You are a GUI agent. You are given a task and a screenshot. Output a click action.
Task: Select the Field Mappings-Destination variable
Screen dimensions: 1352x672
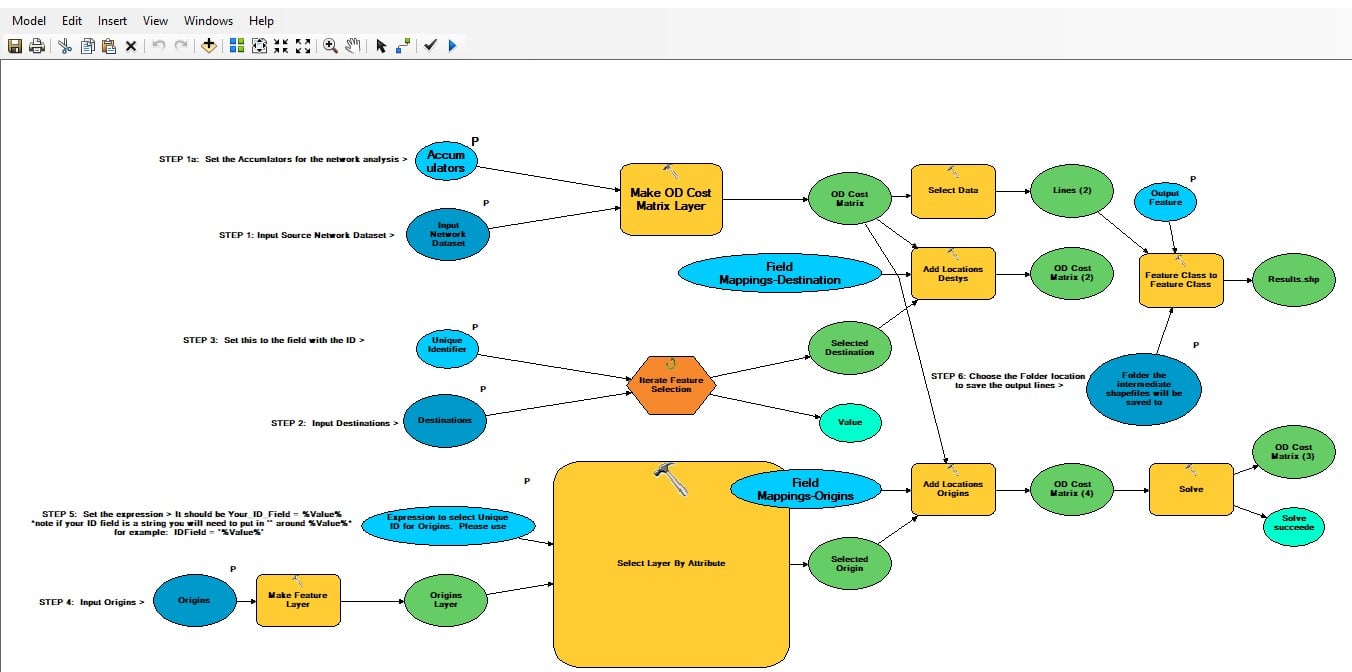(x=780, y=273)
